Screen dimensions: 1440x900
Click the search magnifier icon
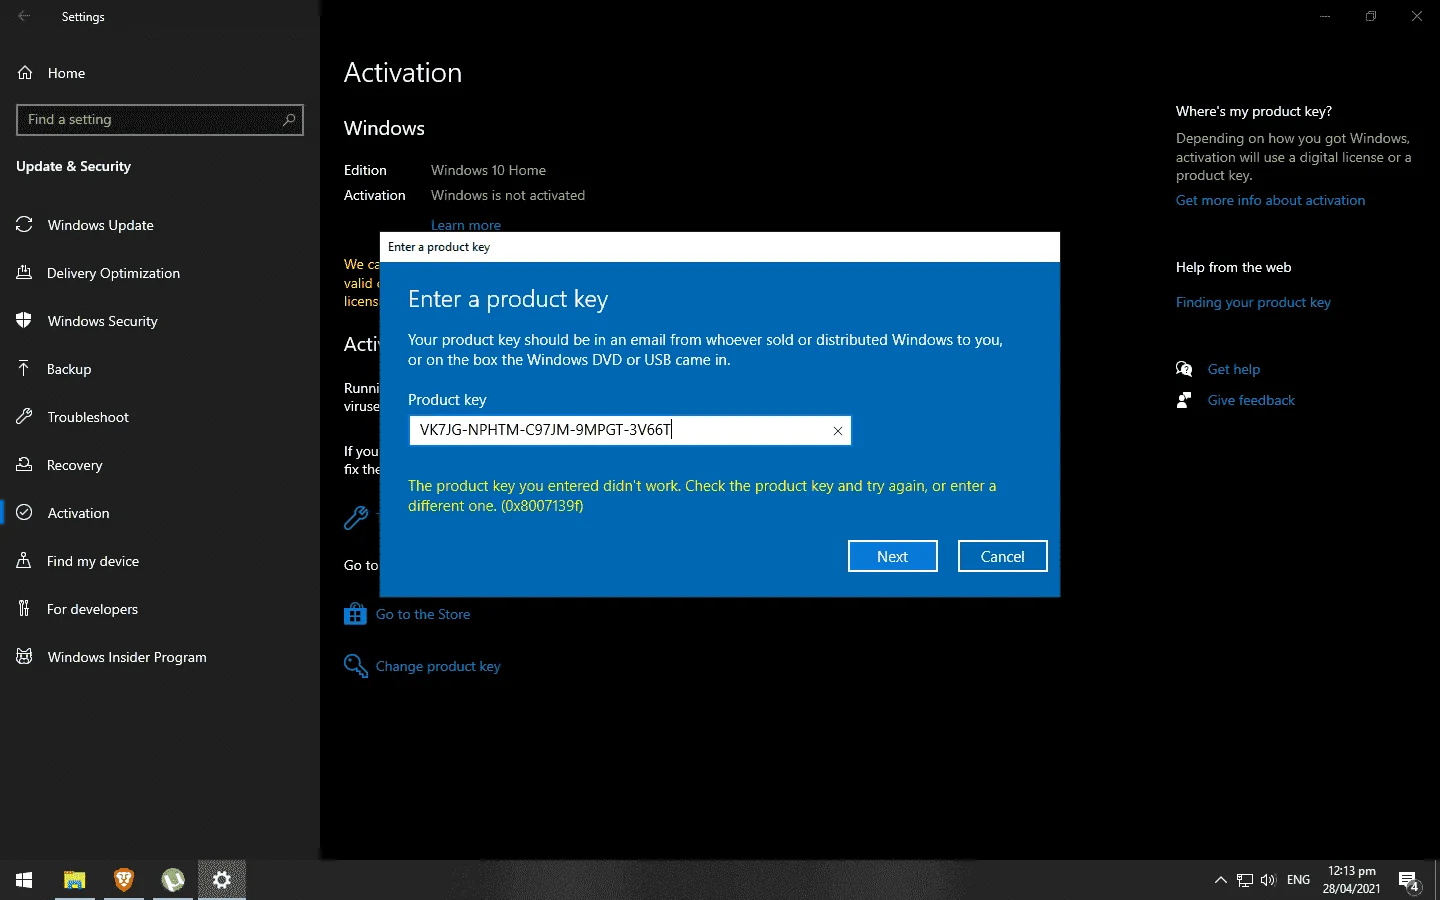289,119
